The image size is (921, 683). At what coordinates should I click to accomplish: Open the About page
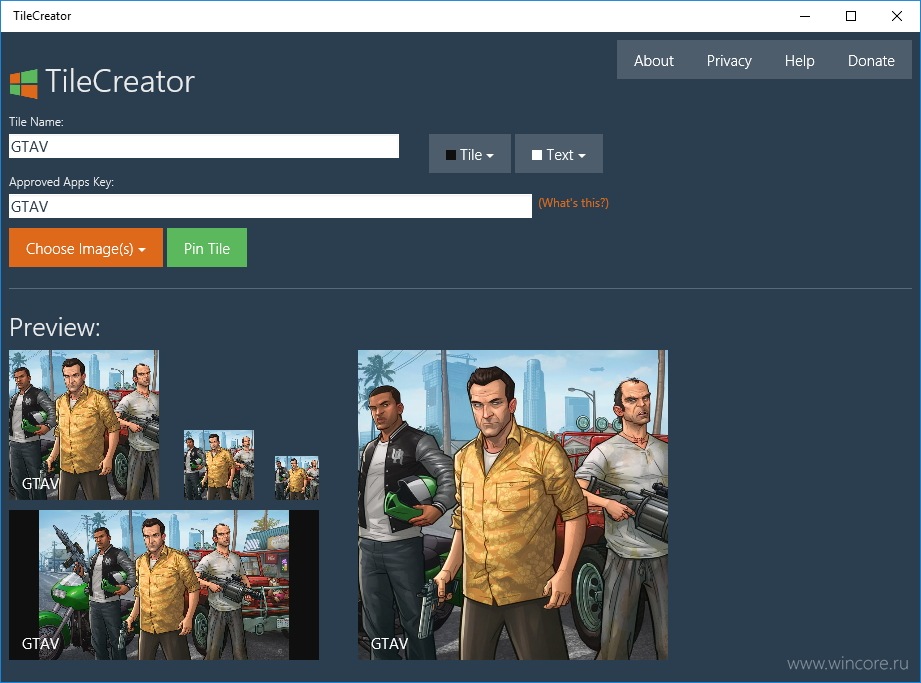tap(653, 60)
